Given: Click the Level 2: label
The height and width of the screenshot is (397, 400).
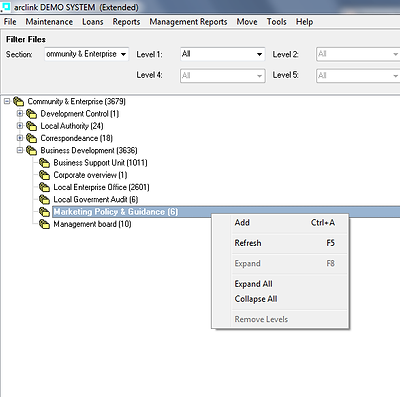Looking at the screenshot, I should click(285, 54).
